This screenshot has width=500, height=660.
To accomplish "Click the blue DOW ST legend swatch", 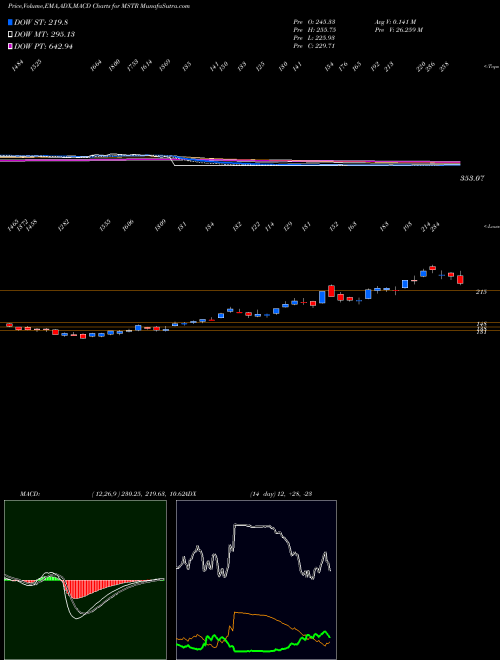I will pyautogui.click(x=10, y=22).
